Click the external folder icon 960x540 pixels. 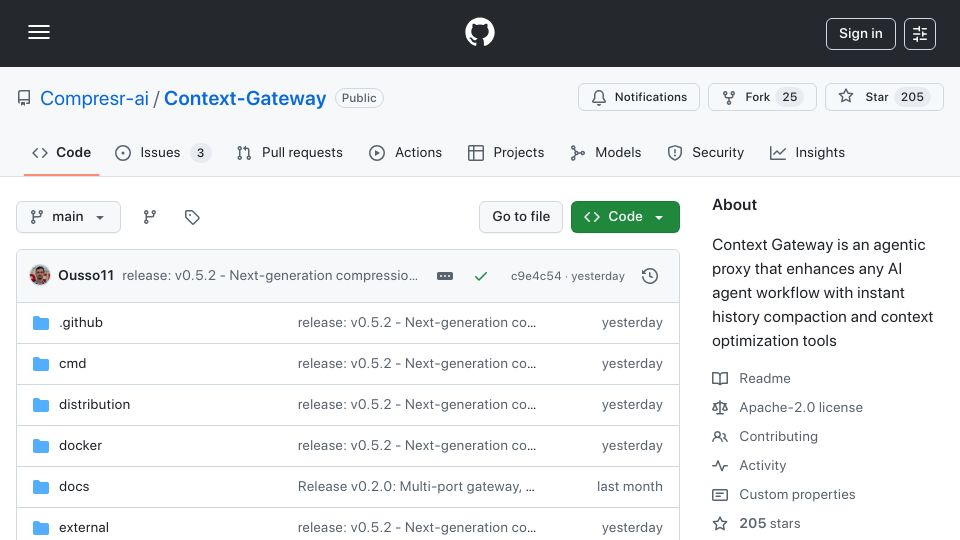click(41, 528)
